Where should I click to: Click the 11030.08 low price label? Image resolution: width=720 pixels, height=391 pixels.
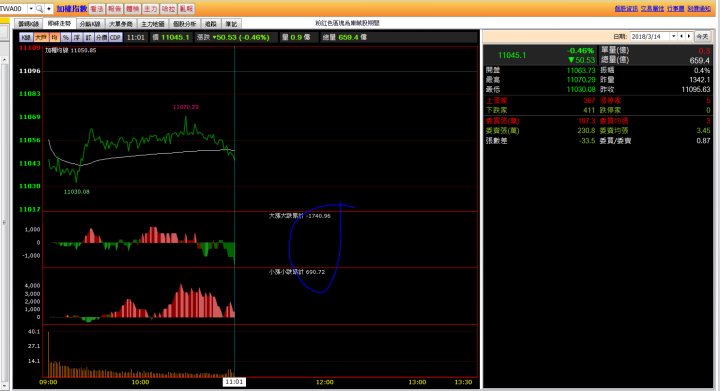77,192
